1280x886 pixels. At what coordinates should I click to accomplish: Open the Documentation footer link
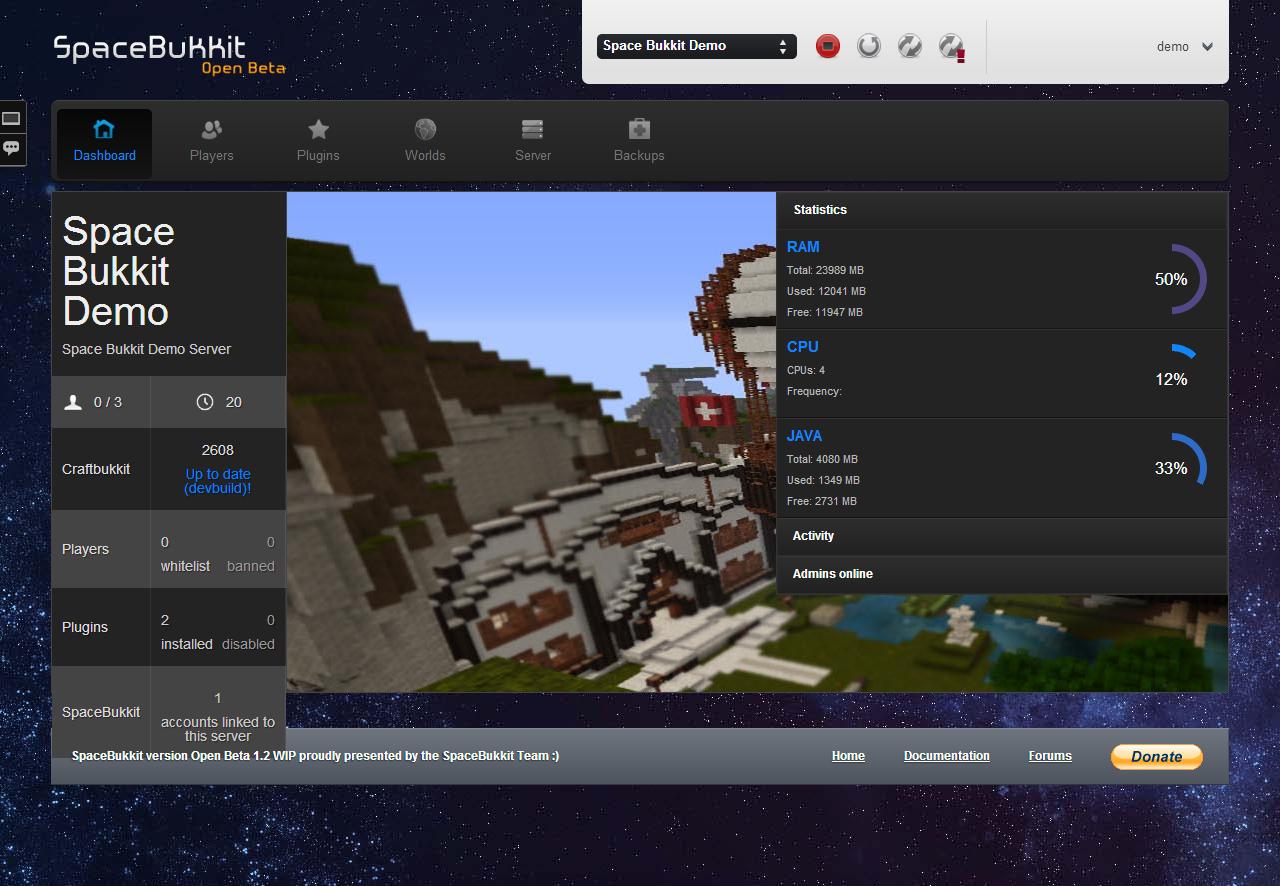coord(947,756)
